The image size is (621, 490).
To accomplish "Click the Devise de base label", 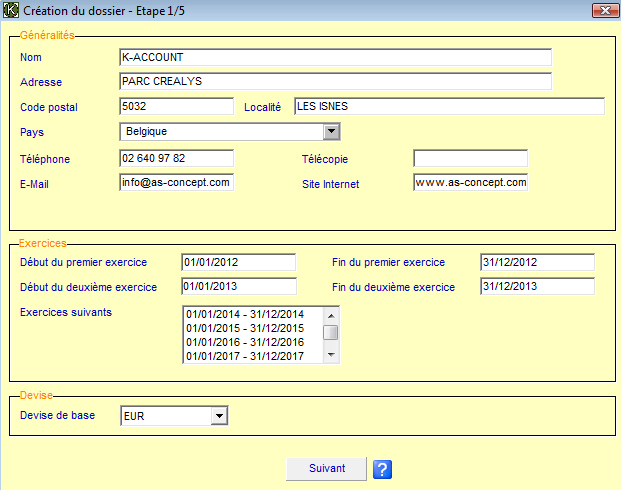I will coord(57,415).
